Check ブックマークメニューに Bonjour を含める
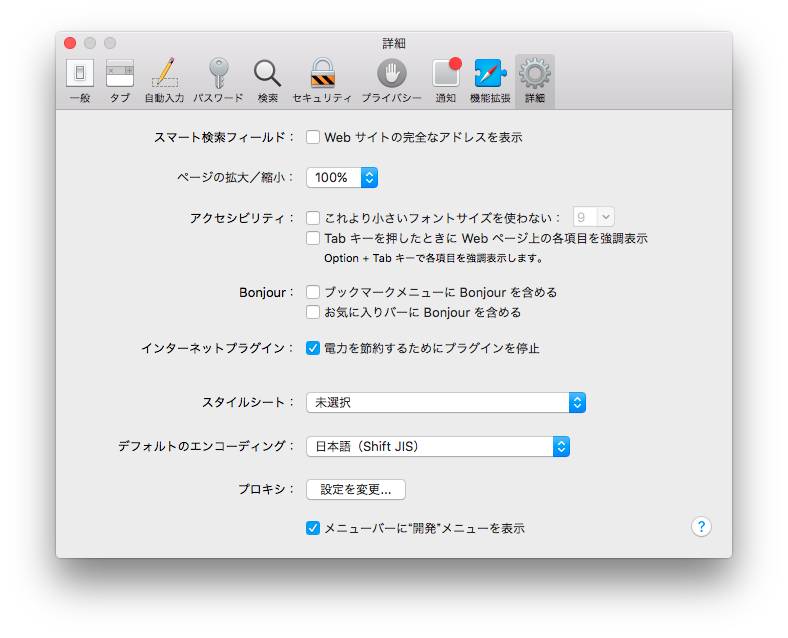The width and height of the screenshot is (788, 638). (x=313, y=292)
